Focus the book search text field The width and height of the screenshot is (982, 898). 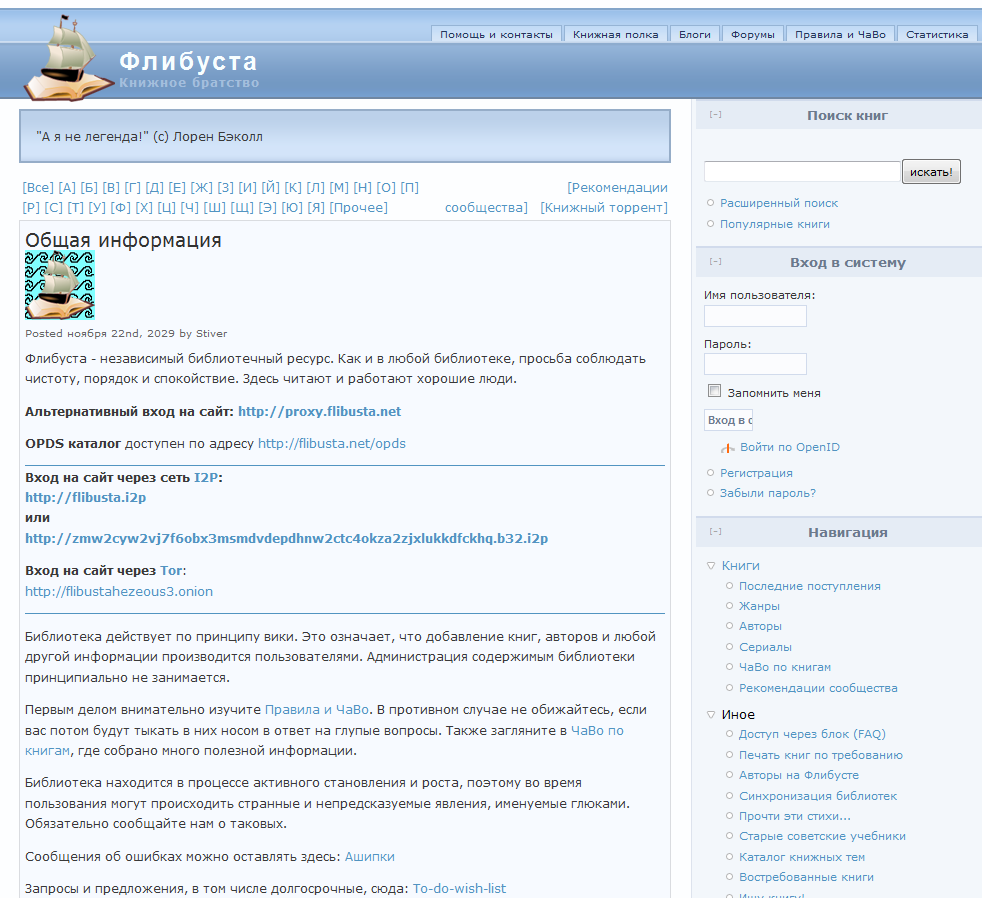click(802, 172)
